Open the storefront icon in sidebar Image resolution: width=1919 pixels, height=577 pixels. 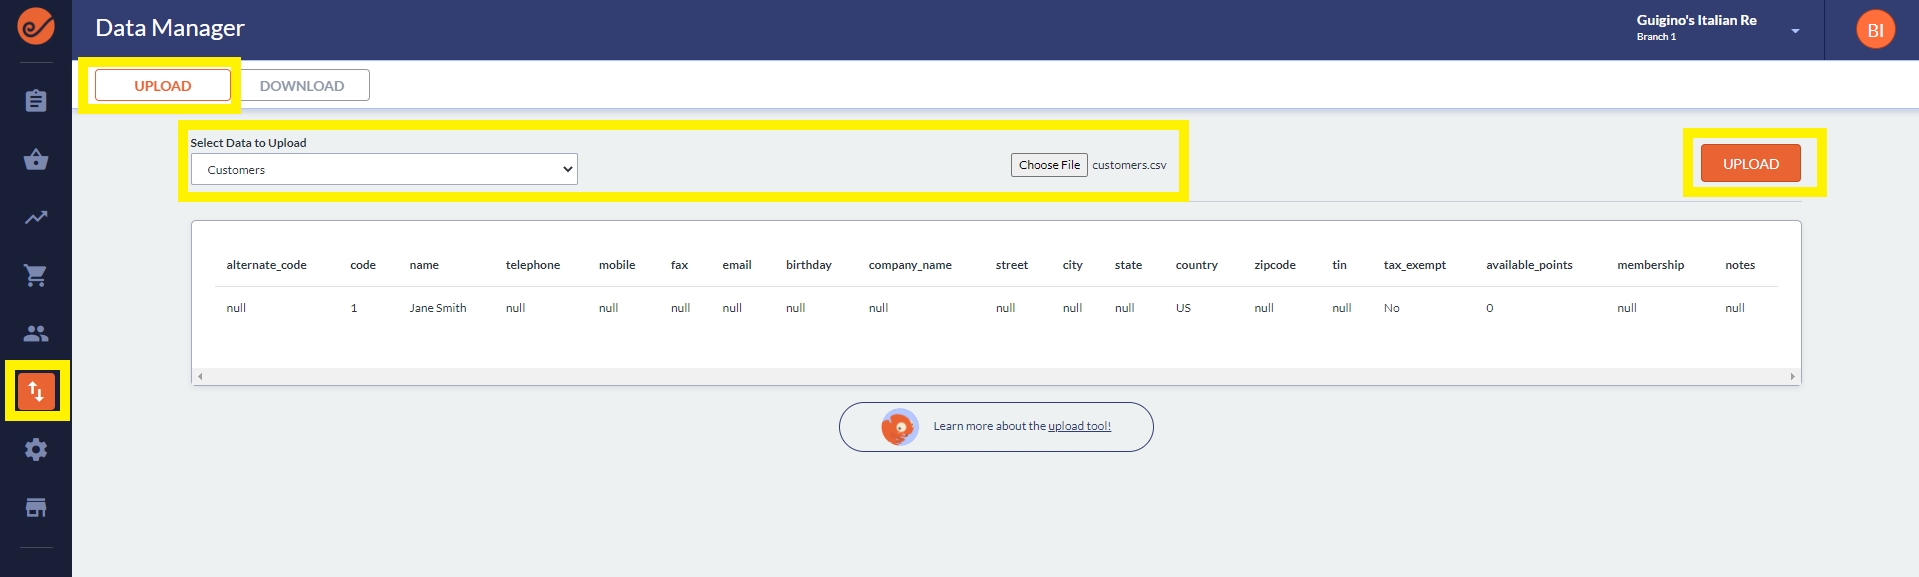point(36,508)
